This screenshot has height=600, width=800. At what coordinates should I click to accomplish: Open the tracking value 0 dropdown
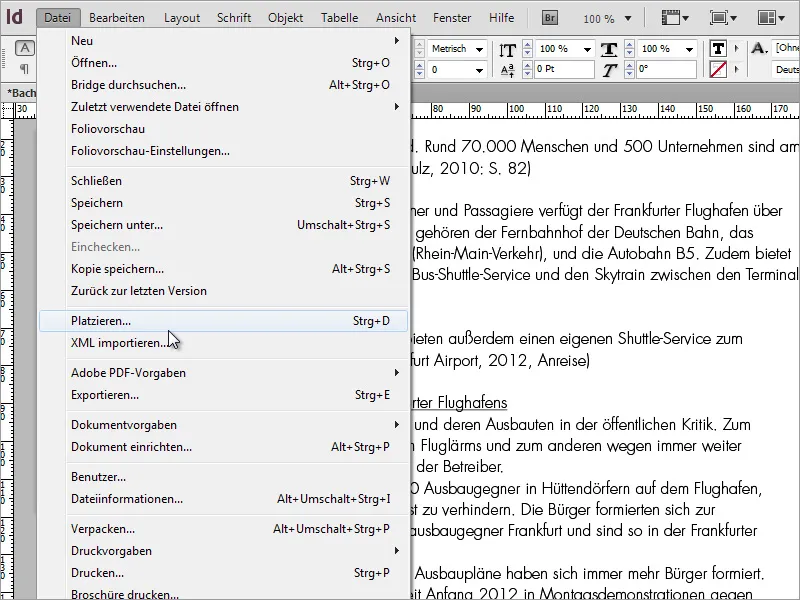point(479,70)
